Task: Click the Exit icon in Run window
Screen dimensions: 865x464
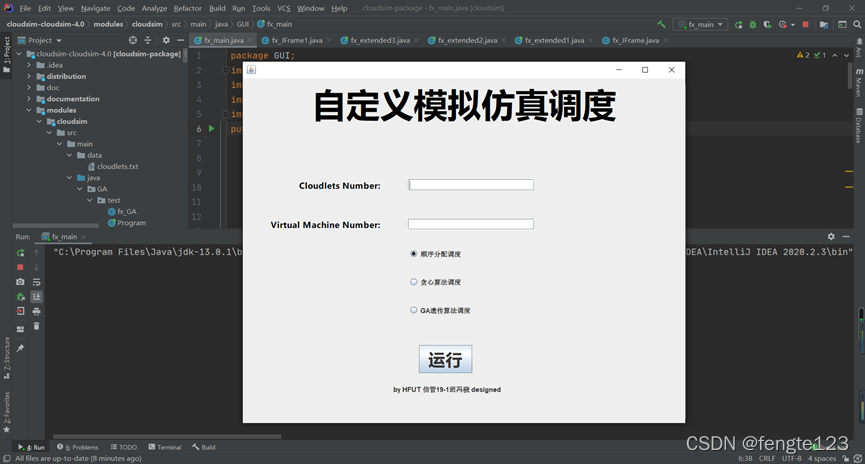Action: (20, 311)
